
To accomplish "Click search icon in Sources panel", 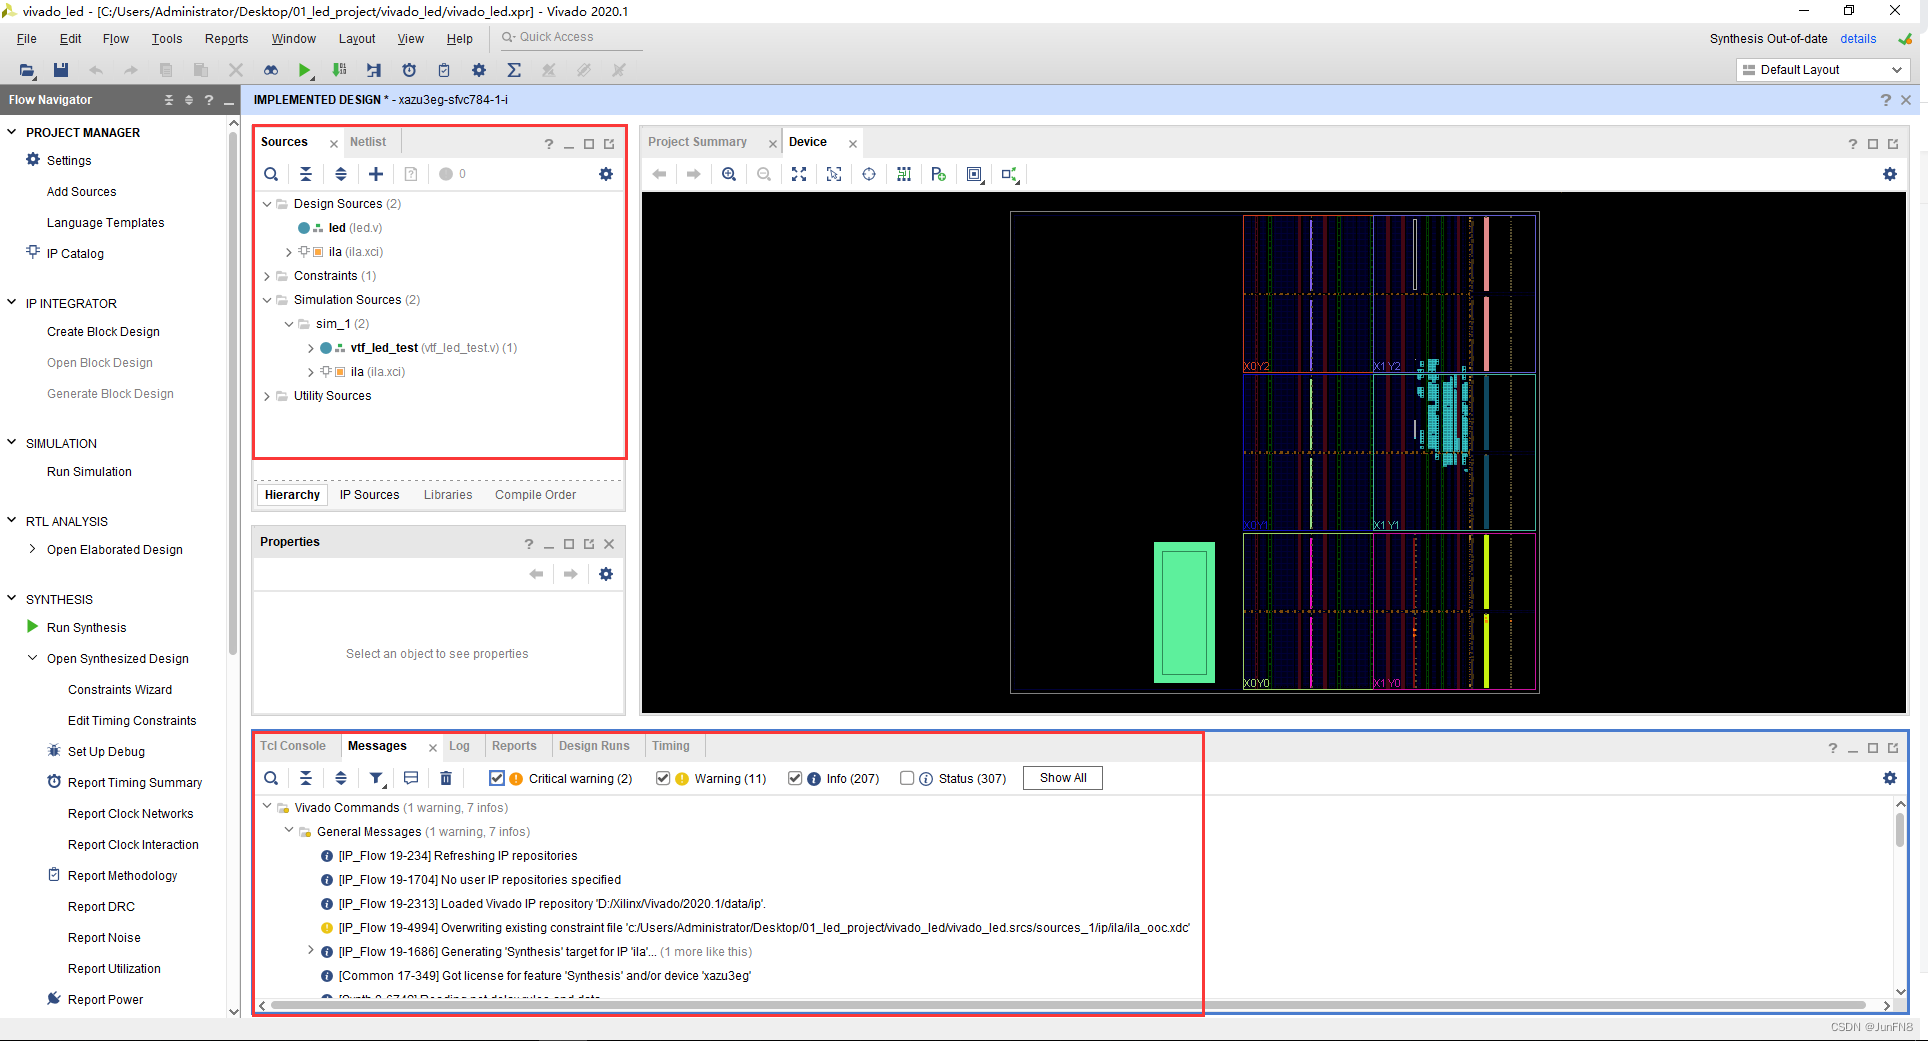I will 271,174.
